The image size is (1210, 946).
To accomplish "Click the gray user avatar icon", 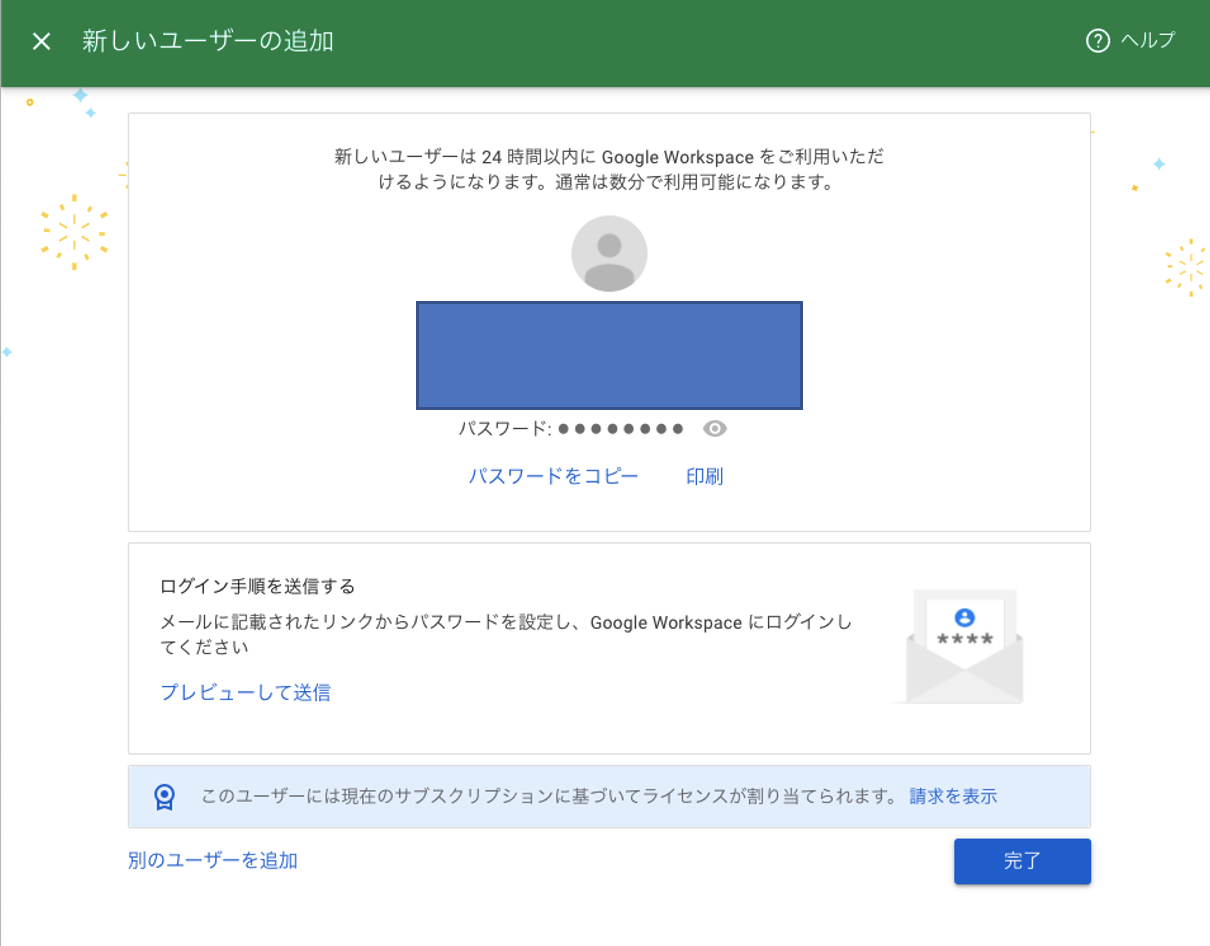I will [609, 254].
